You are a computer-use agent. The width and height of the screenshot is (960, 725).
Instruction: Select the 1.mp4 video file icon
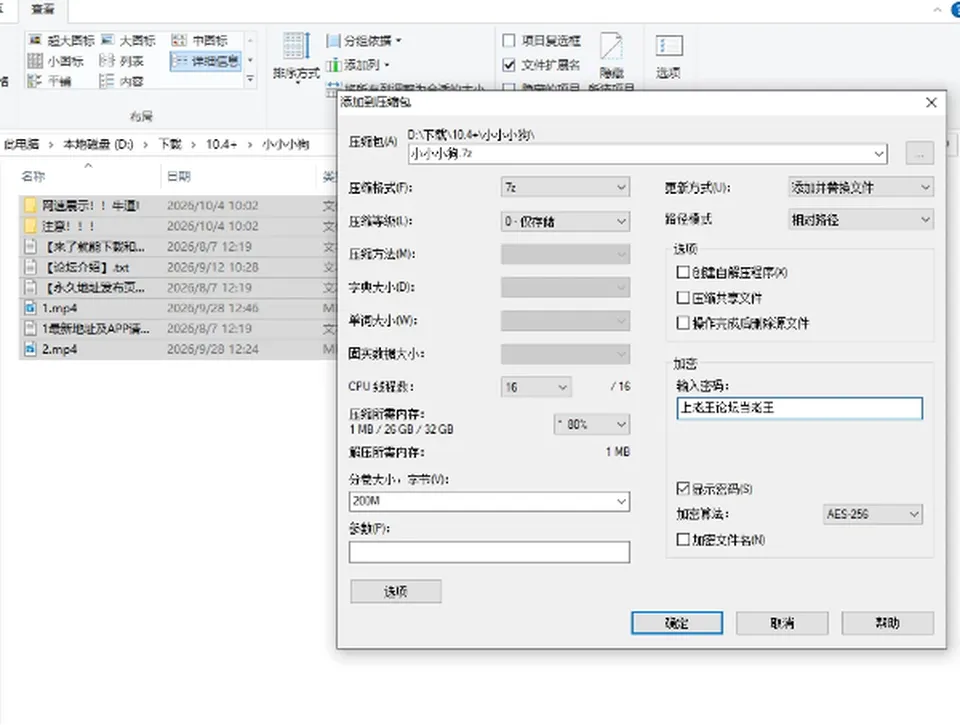(x=30, y=308)
